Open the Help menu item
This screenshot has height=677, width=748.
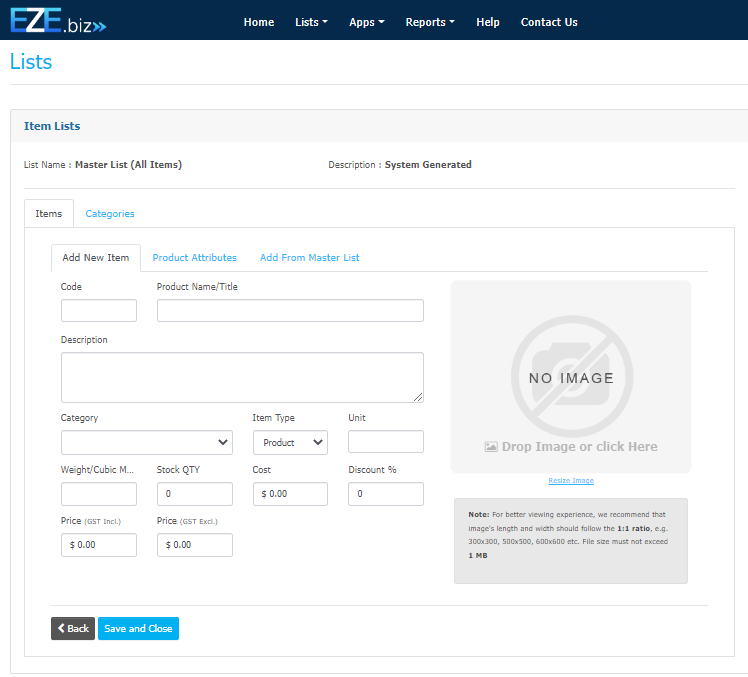pyautogui.click(x=488, y=22)
